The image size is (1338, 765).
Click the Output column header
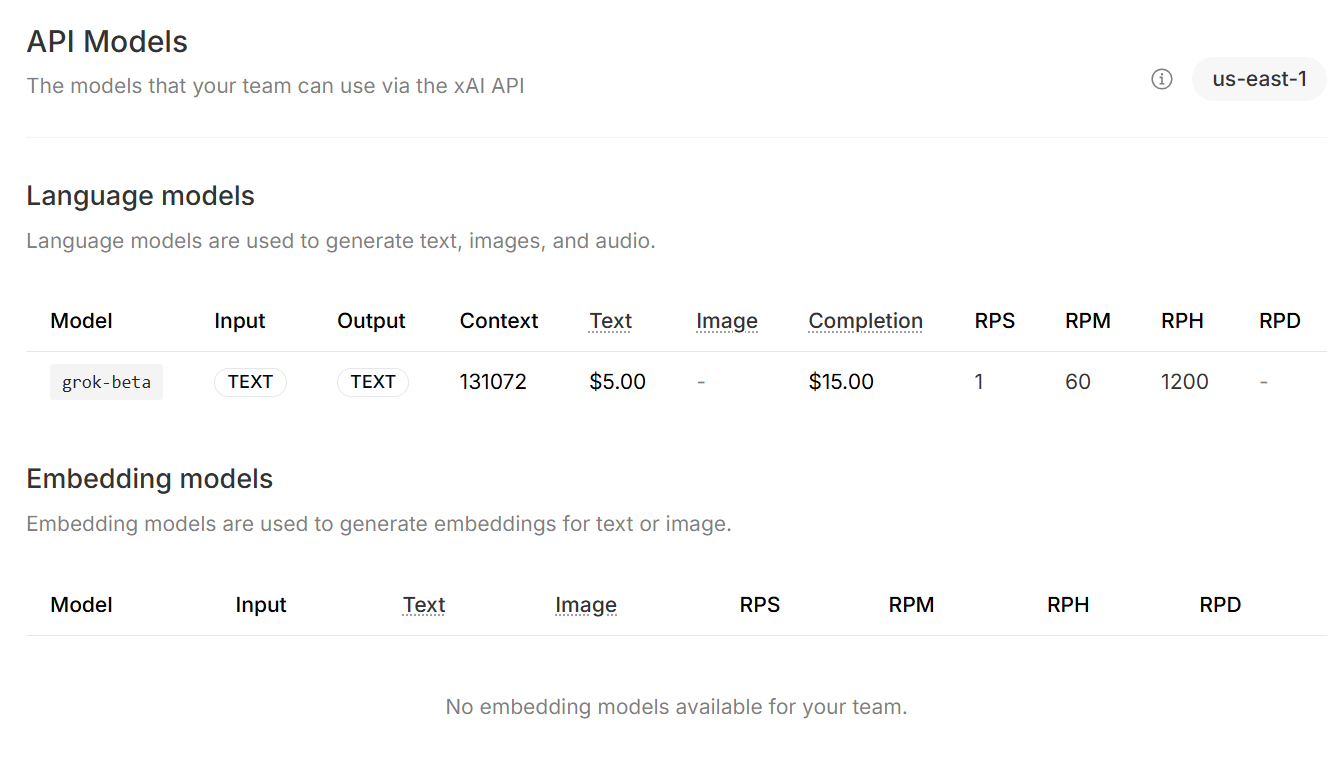[x=371, y=321]
